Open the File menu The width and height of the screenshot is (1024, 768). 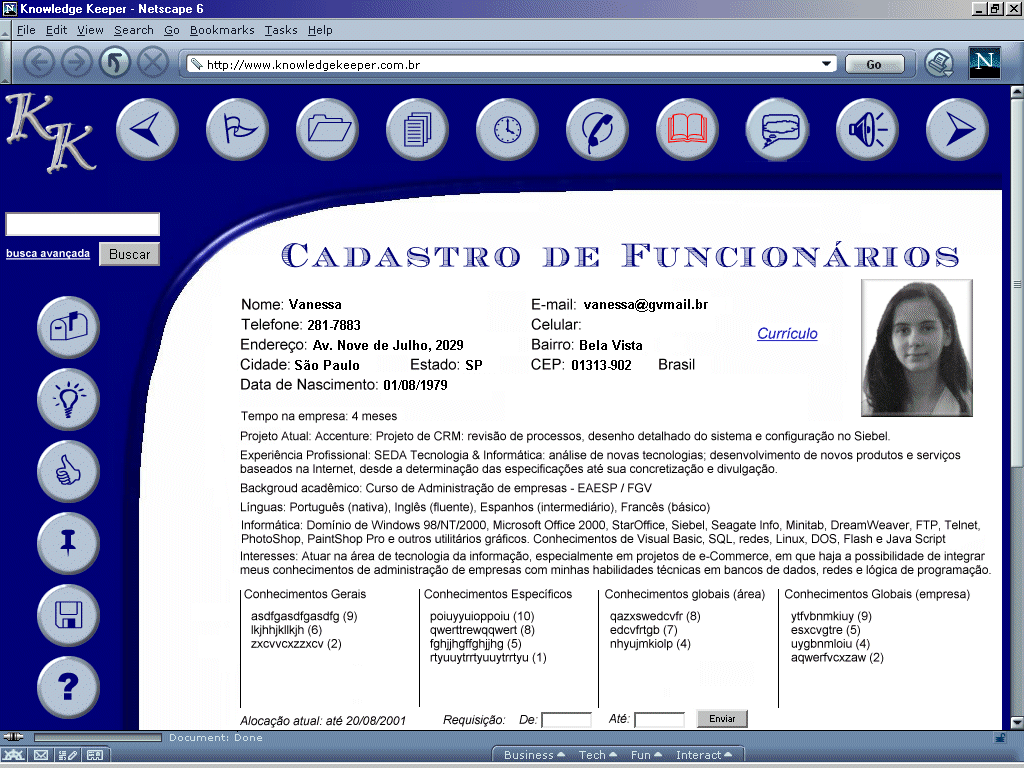point(26,30)
